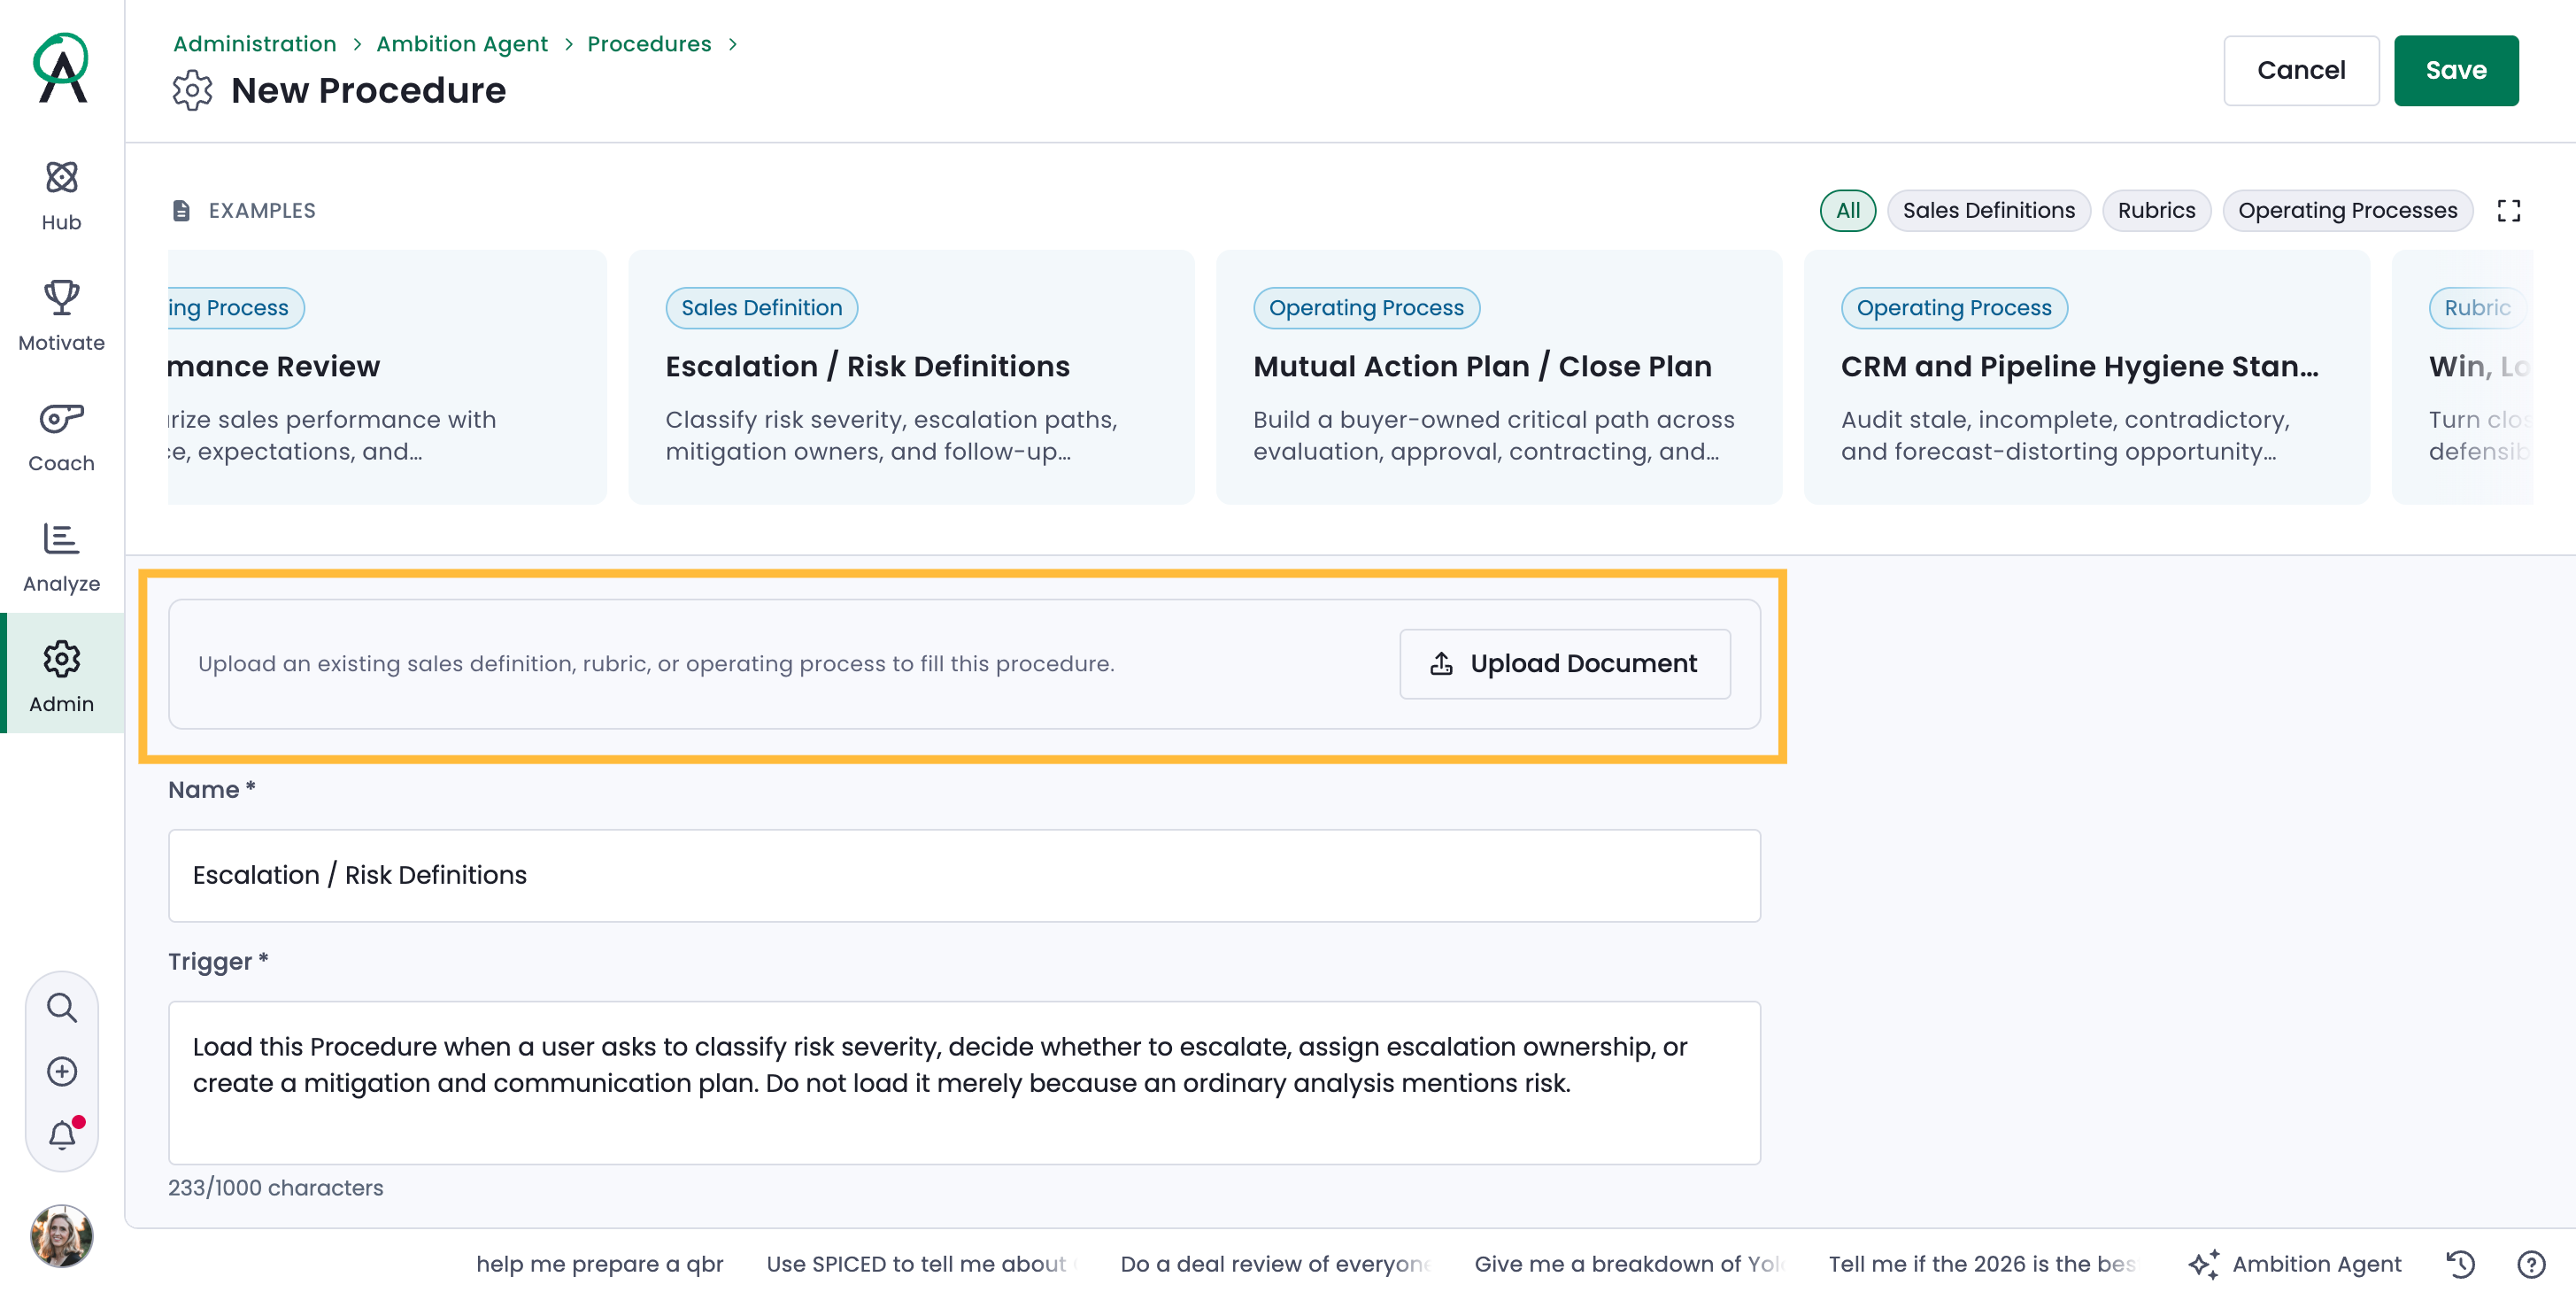Go to the Coach whistle section

[61, 436]
